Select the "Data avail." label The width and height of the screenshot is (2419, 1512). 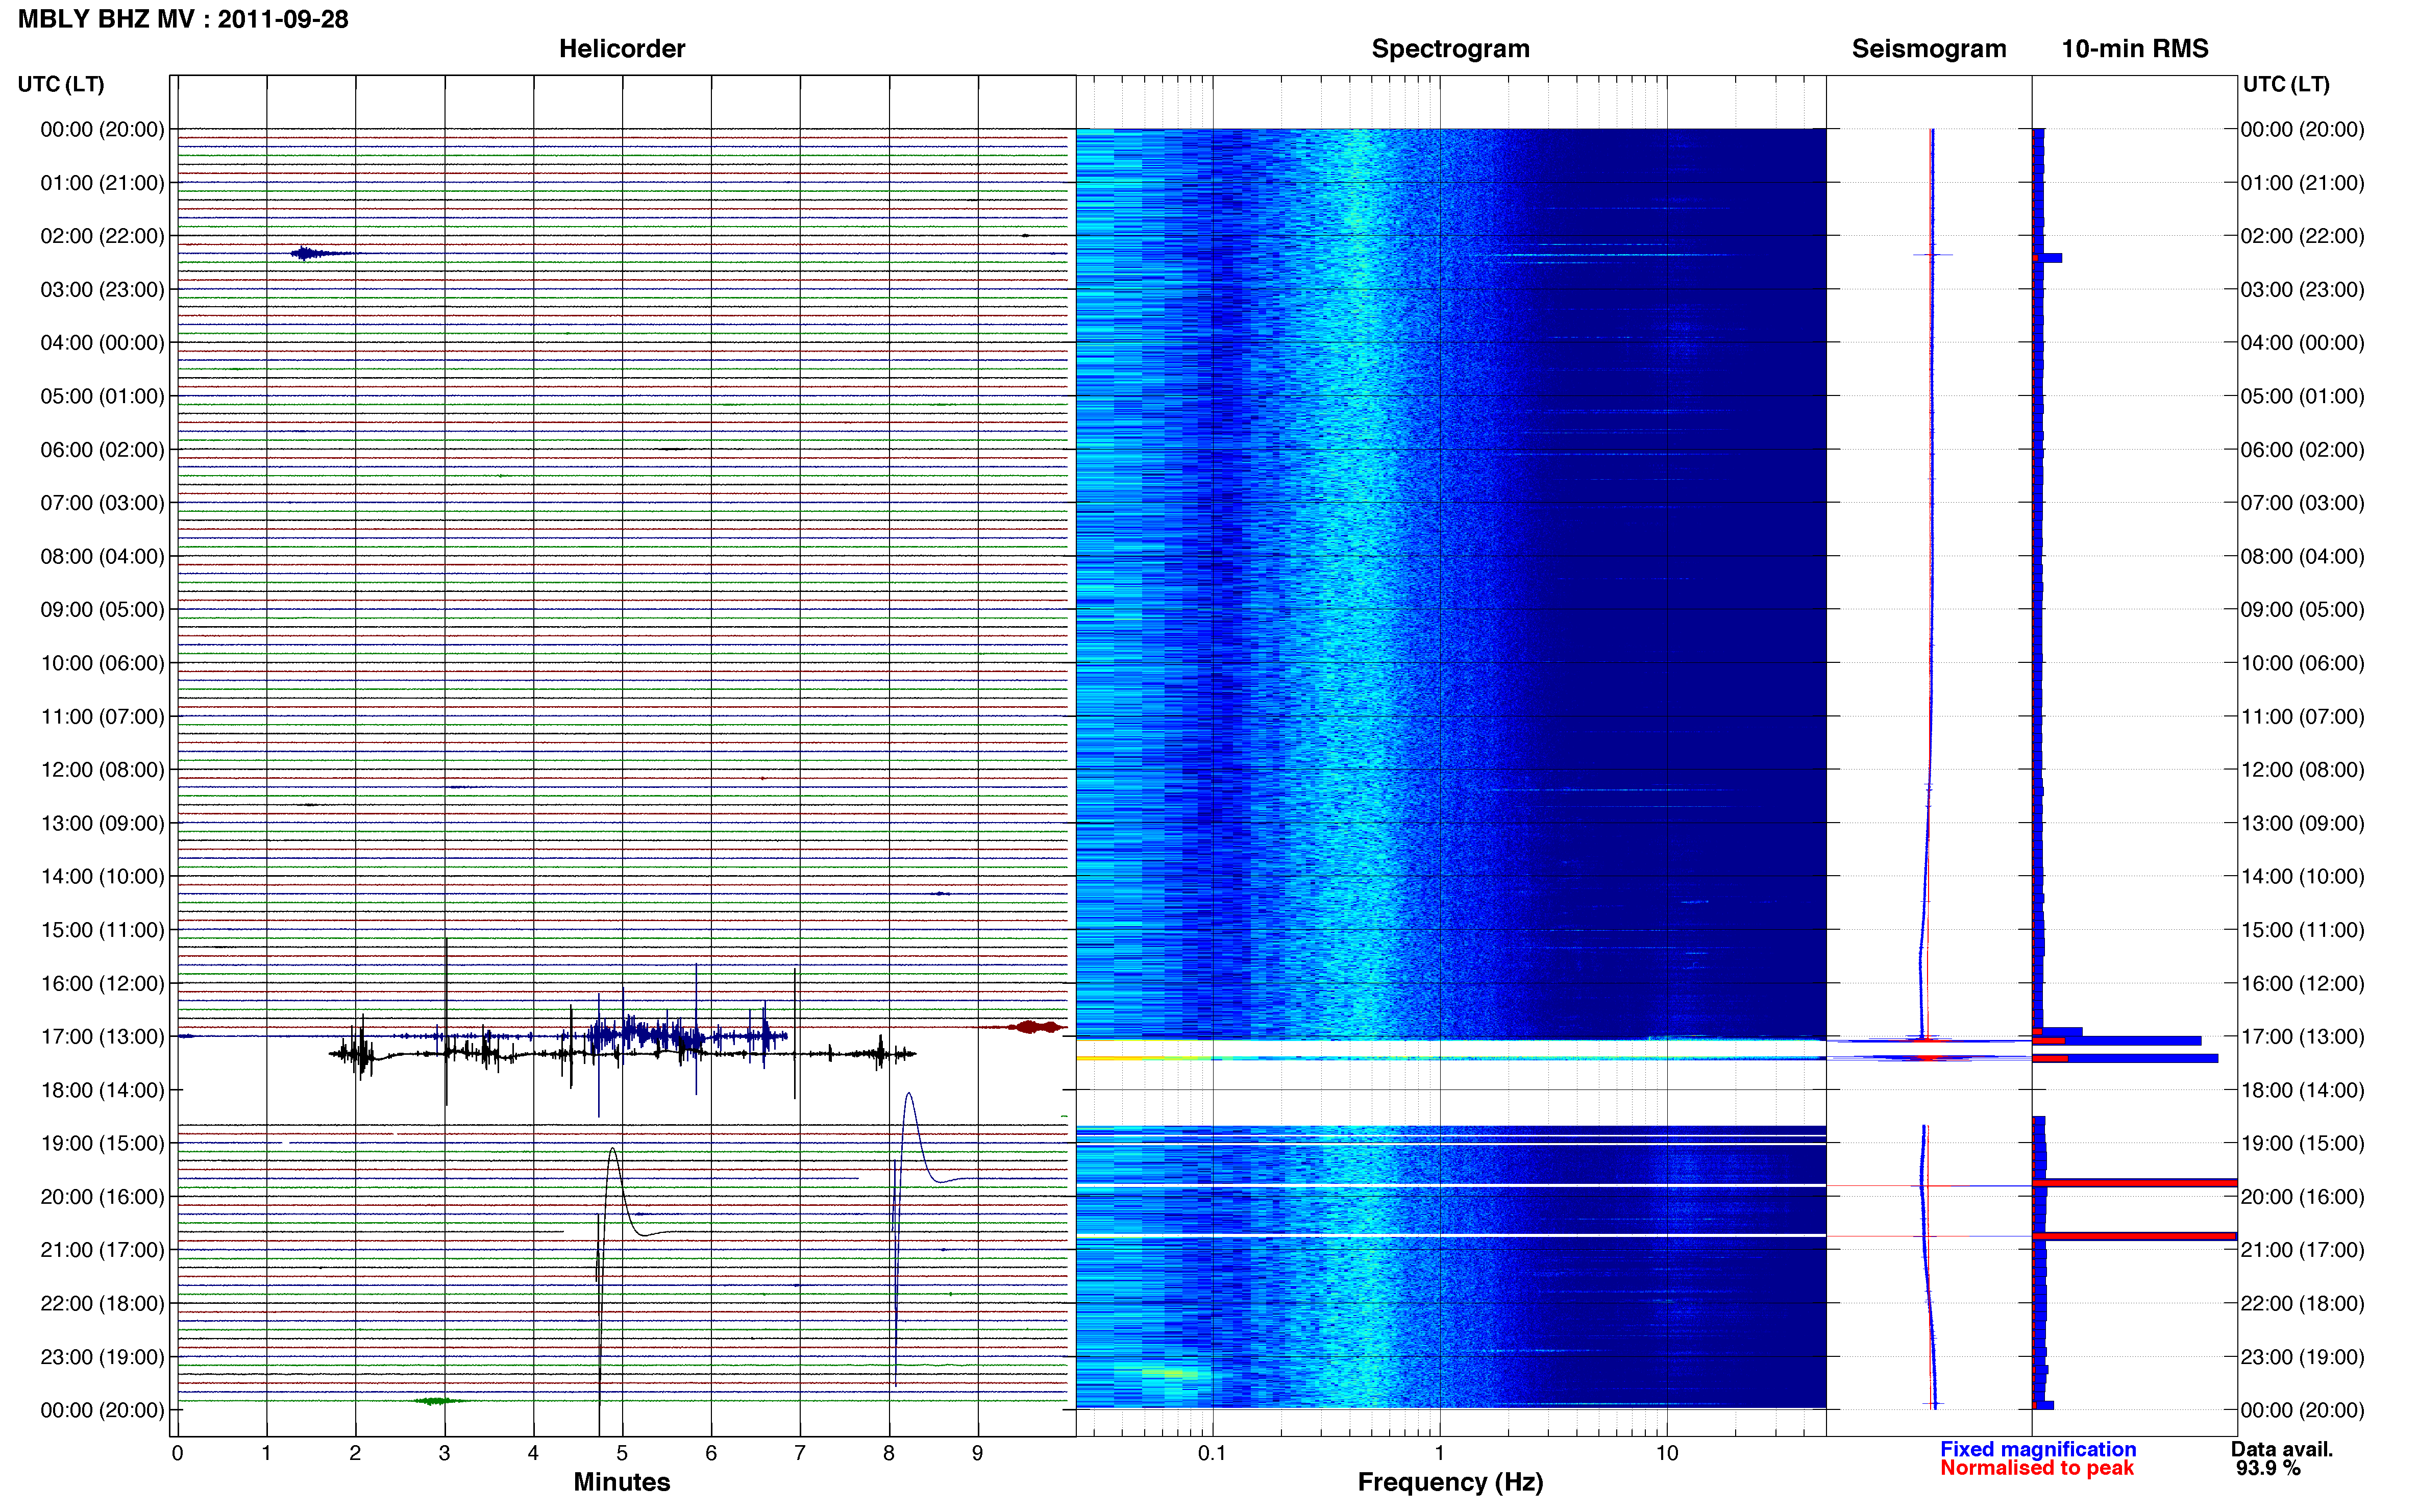(2282, 1449)
